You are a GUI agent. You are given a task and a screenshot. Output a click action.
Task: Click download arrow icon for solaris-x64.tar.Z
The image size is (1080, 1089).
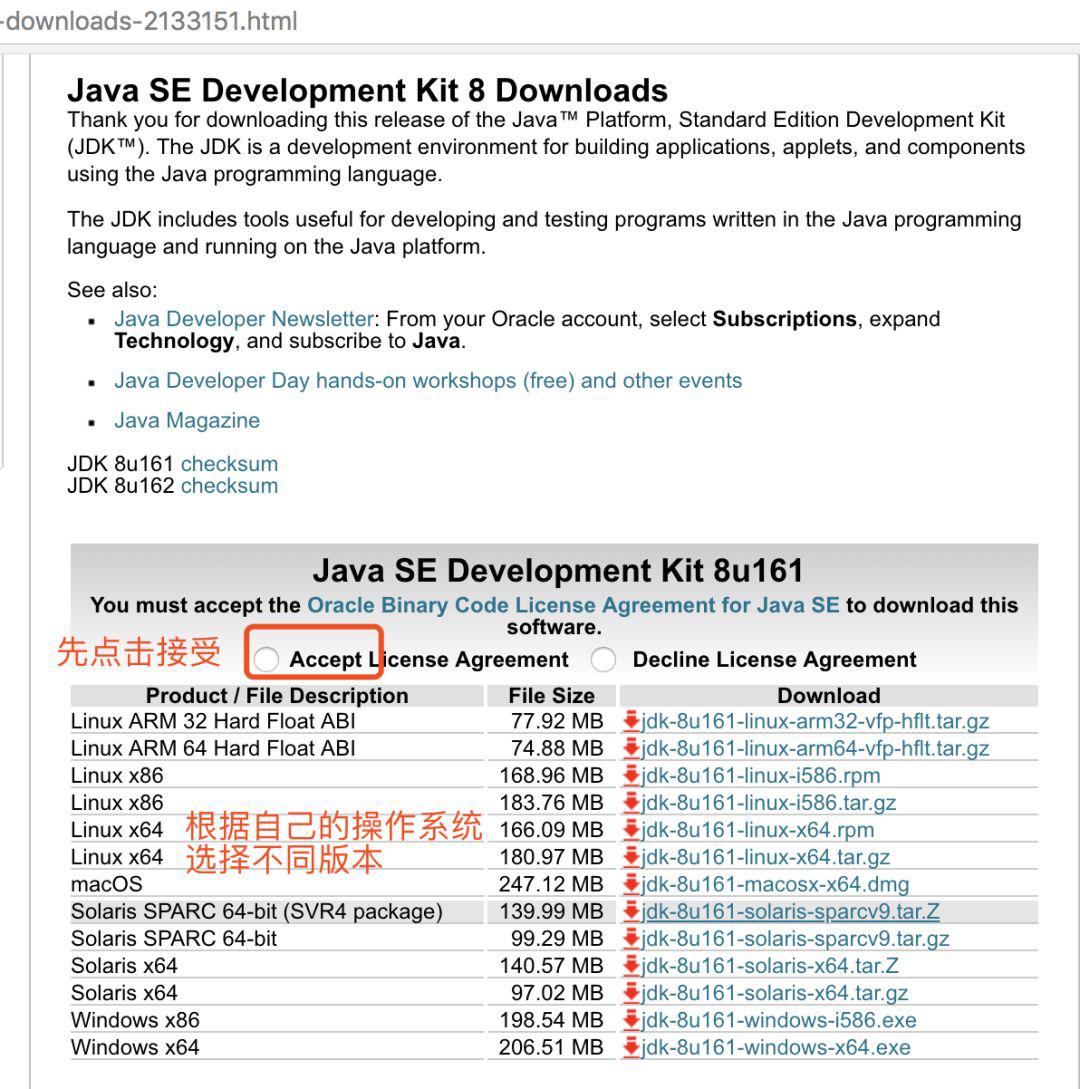[631, 965]
